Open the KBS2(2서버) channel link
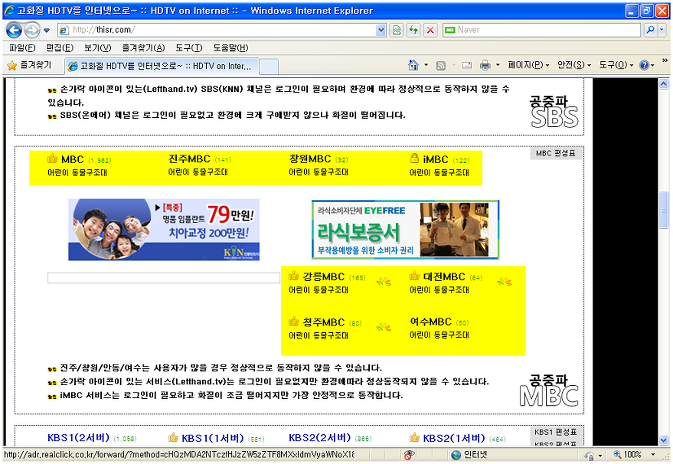This screenshot has height=464, width=673. pos(320,438)
